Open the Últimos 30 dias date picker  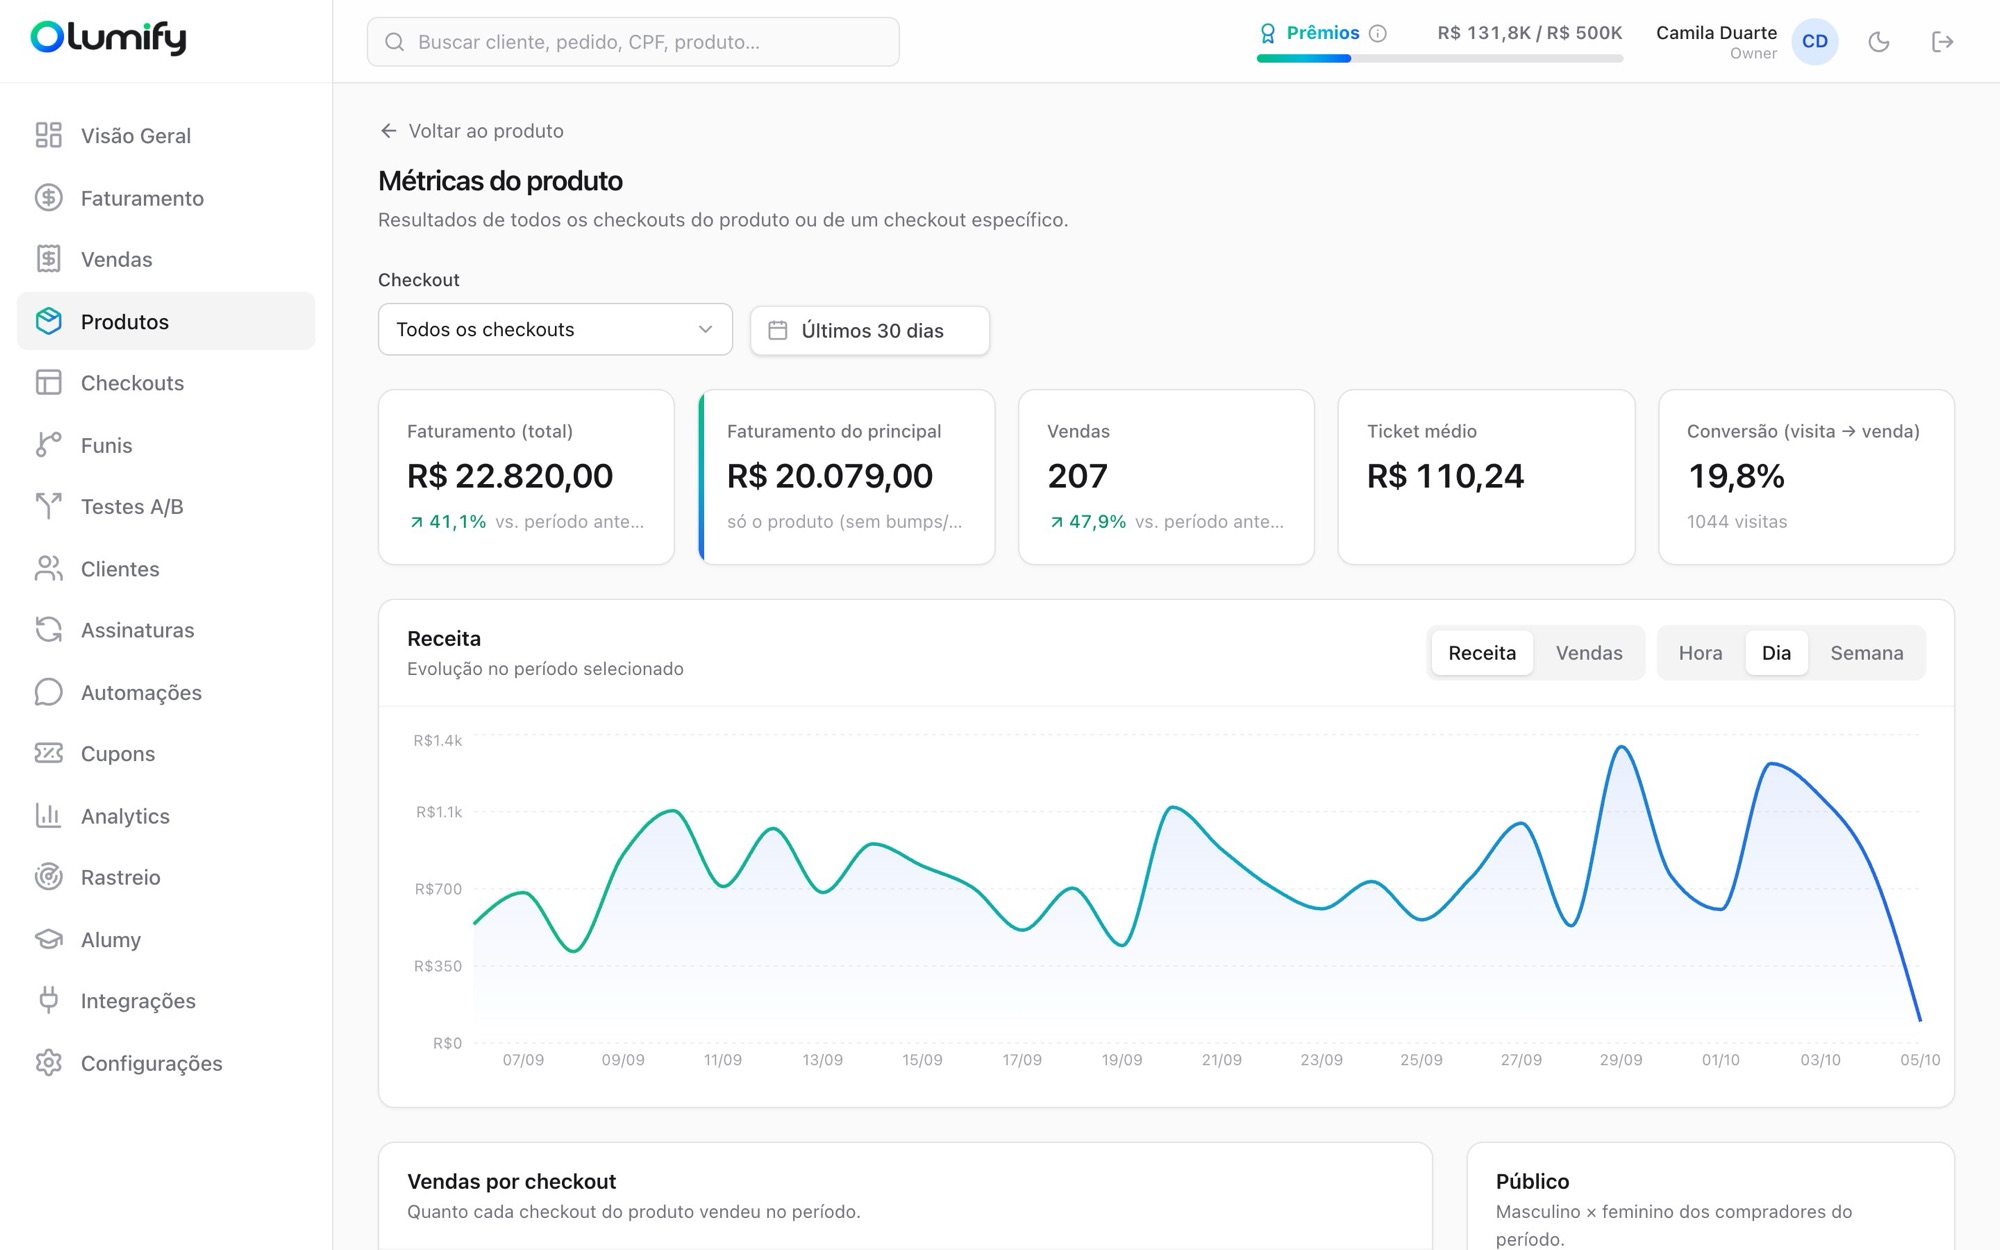(870, 330)
